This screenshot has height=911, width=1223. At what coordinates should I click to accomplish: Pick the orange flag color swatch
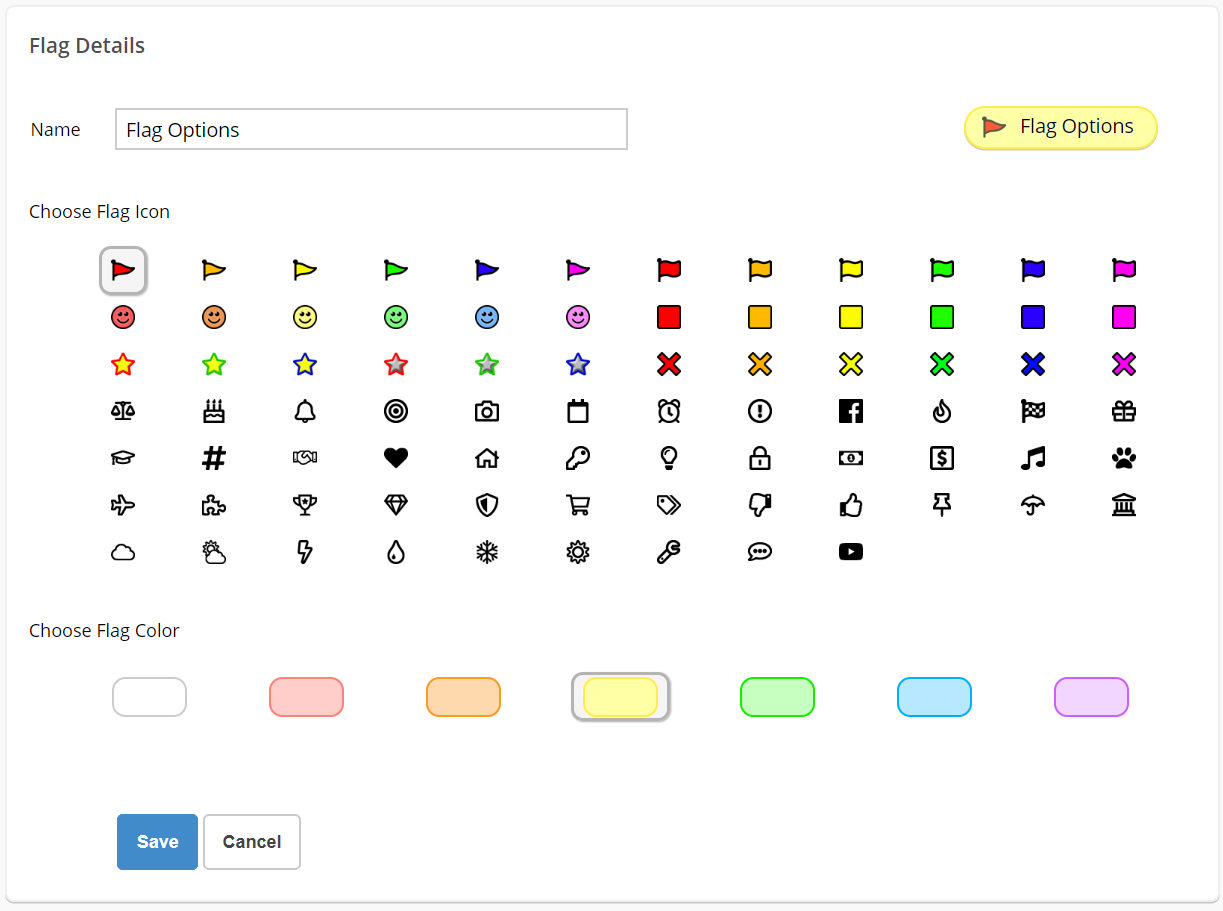pyautogui.click(x=464, y=697)
